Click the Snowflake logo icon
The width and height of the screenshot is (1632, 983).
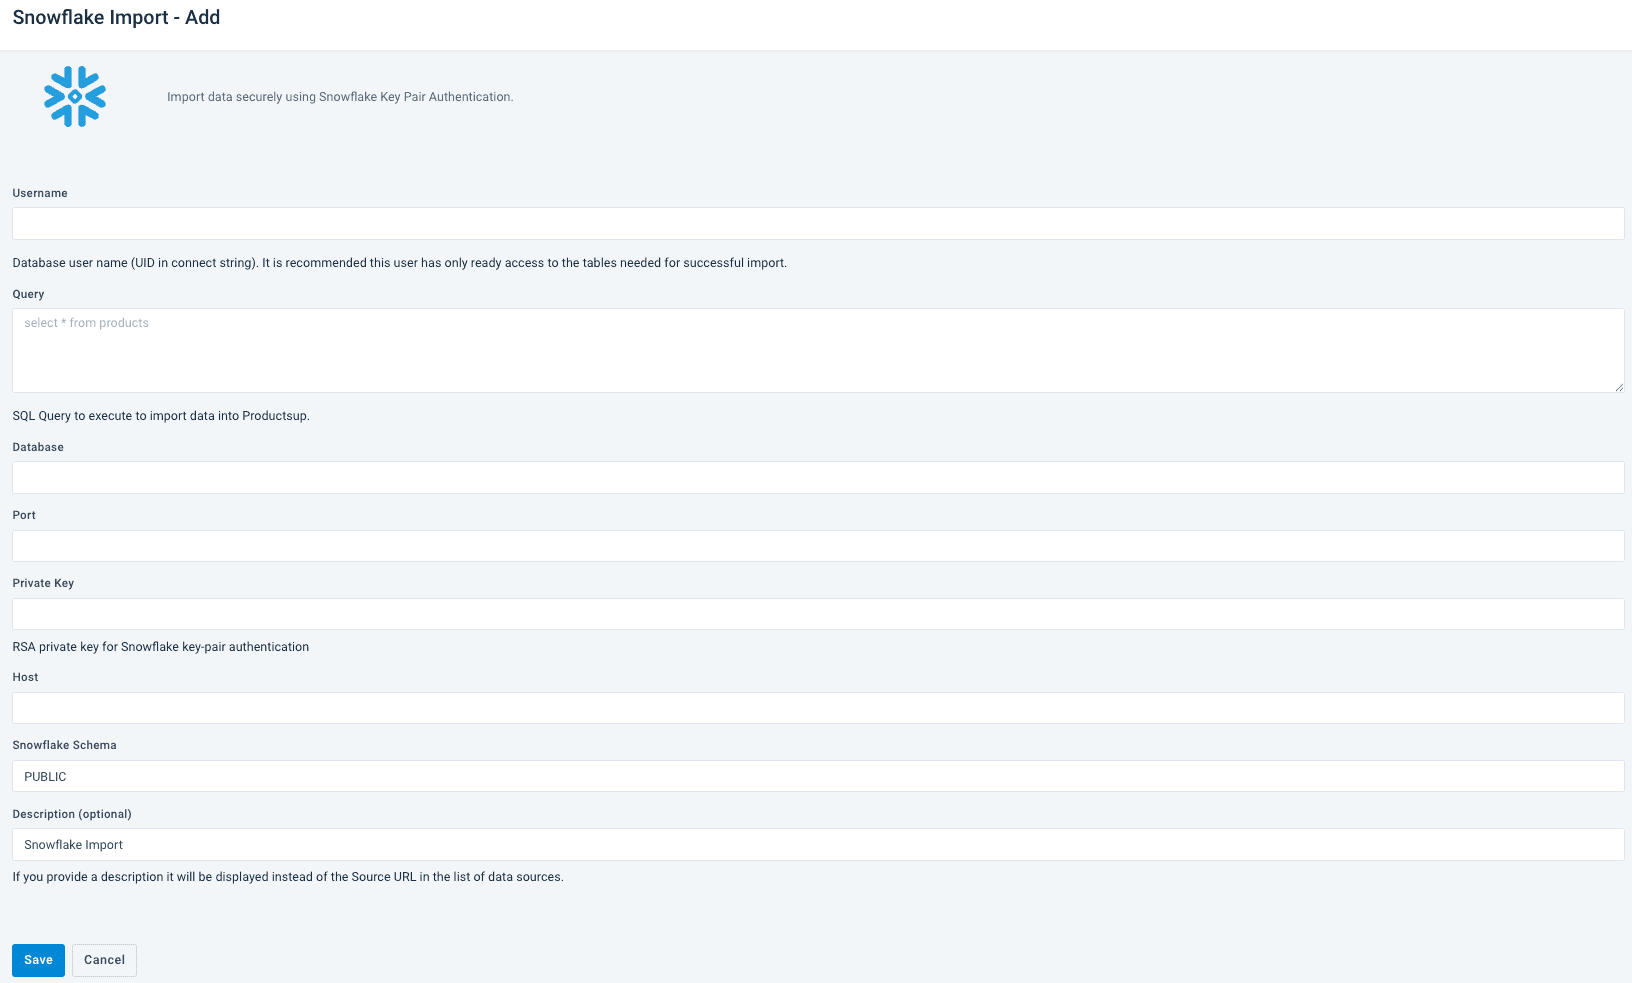tap(75, 97)
